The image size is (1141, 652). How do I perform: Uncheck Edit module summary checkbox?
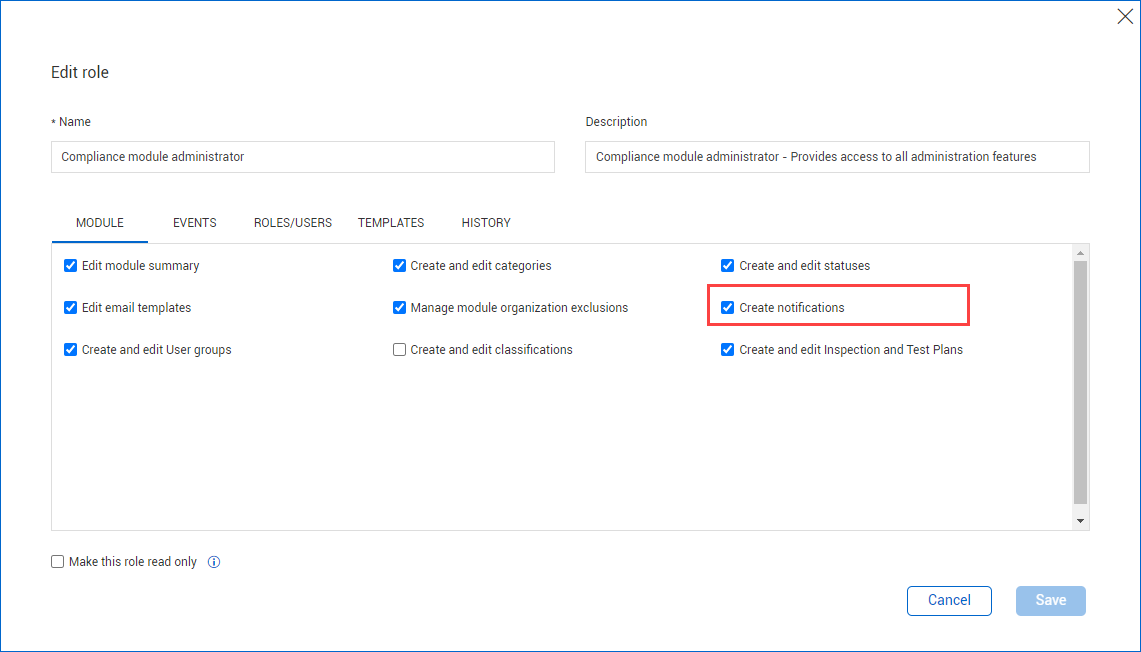(x=71, y=266)
